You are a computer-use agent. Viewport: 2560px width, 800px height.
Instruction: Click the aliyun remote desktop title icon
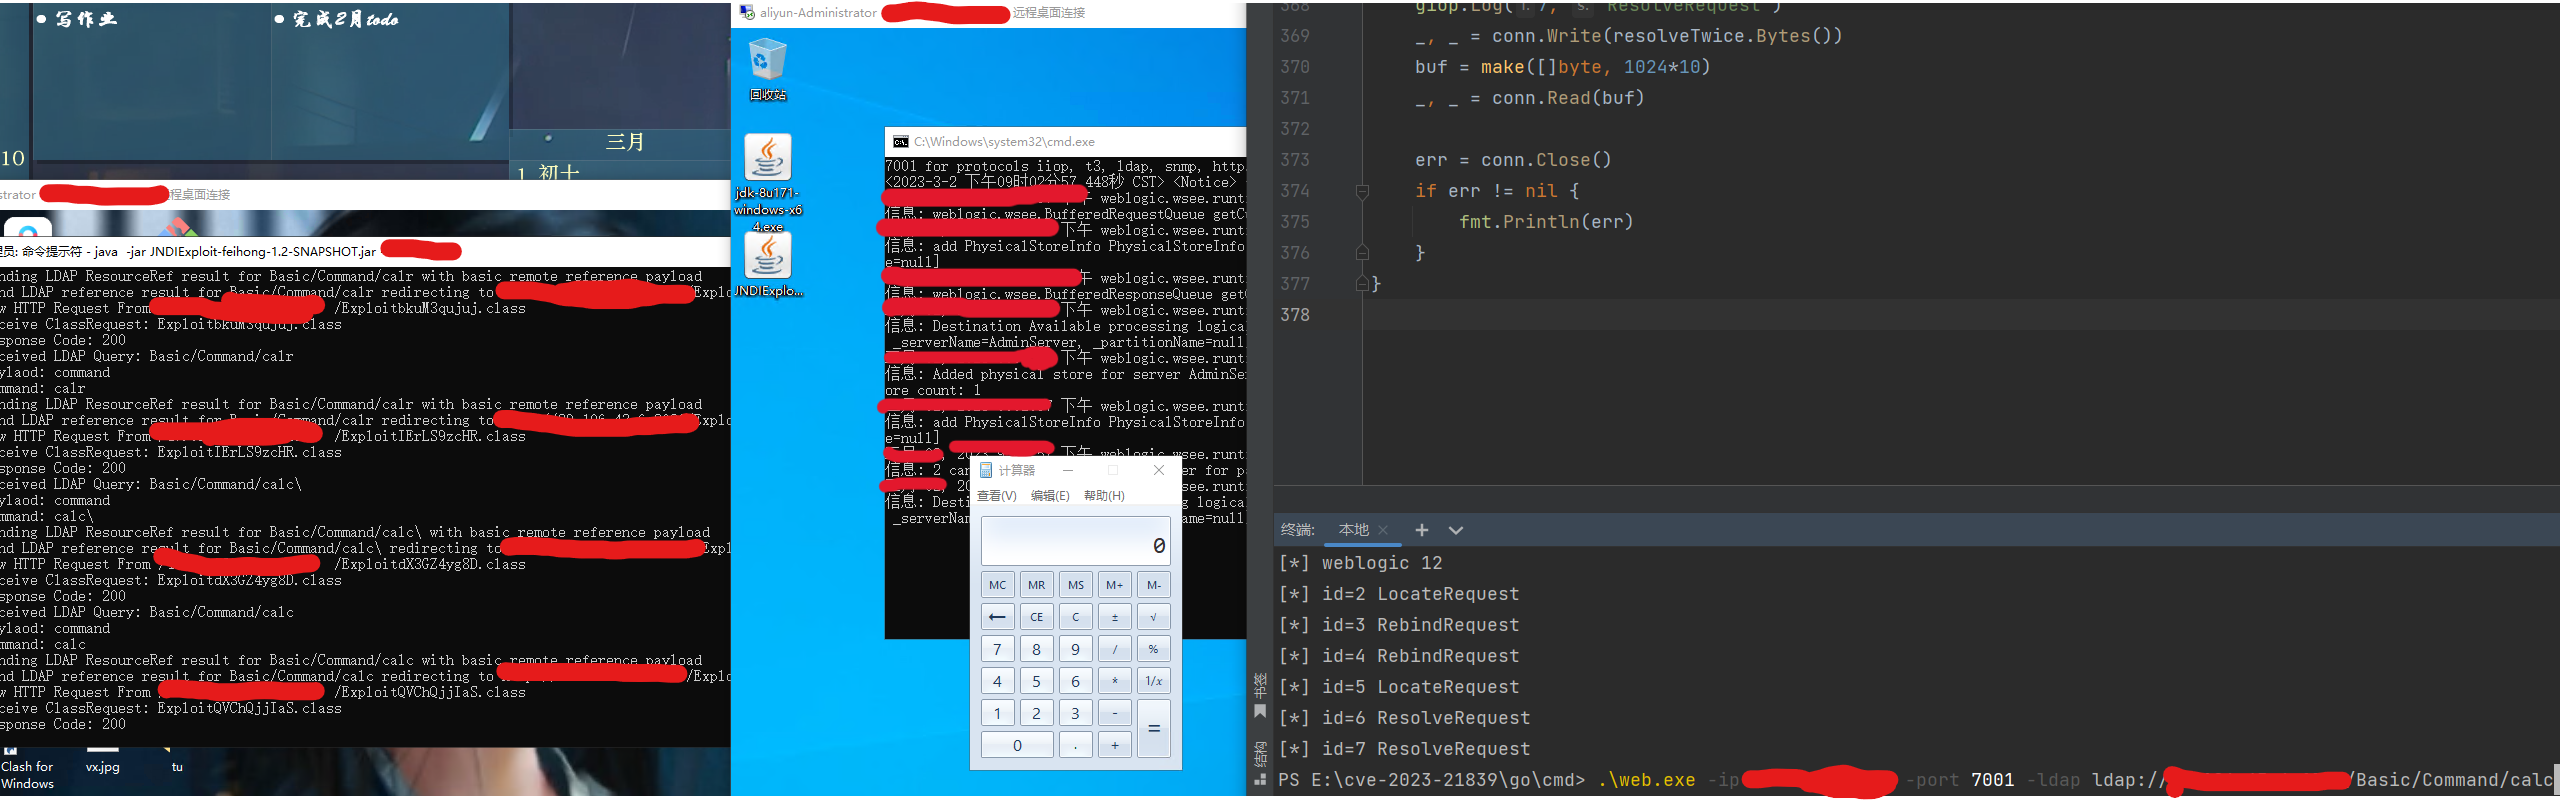(746, 13)
